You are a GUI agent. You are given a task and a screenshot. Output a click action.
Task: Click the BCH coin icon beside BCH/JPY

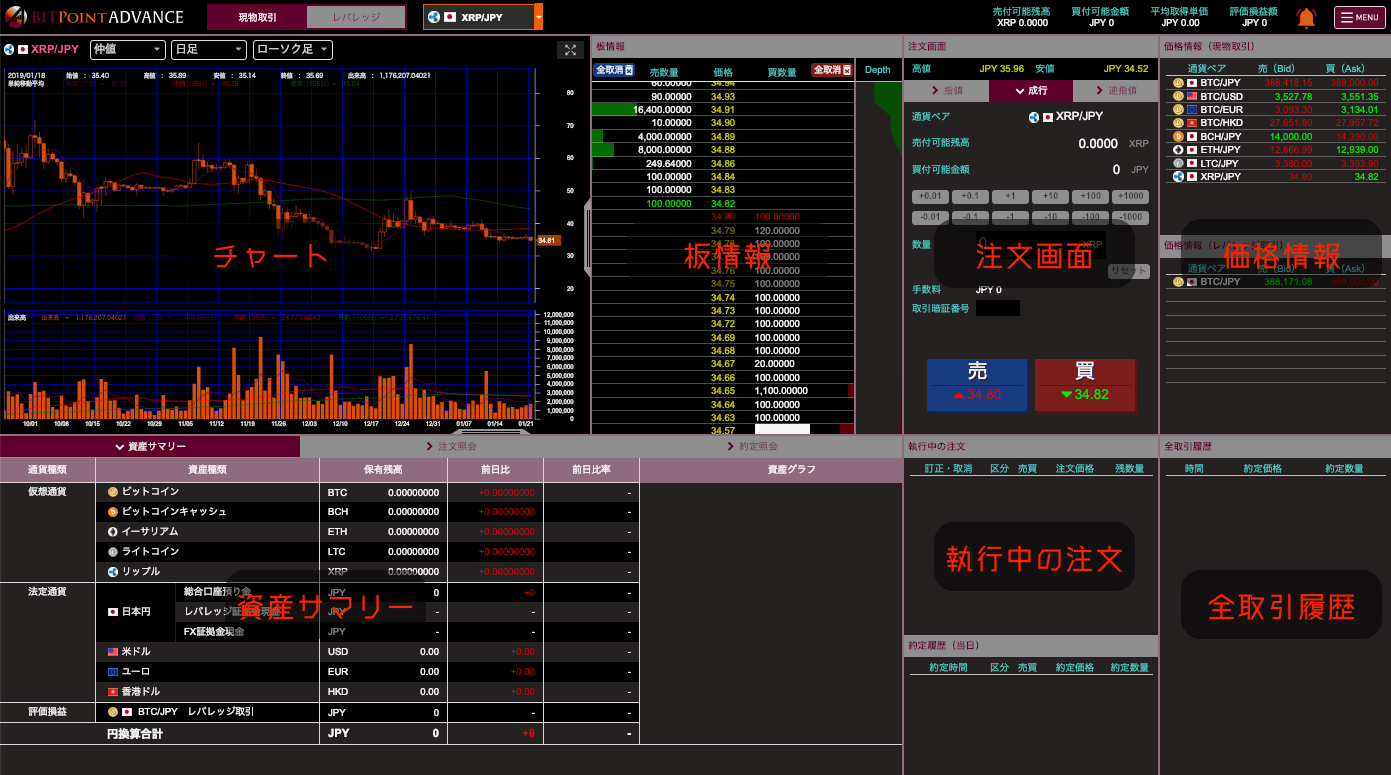(x=1178, y=137)
